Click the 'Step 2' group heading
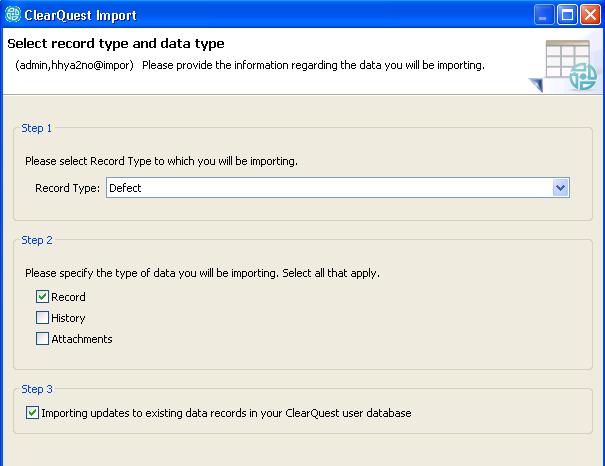Image resolution: width=605 pixels, height=466 pixels. coord(37,240)
